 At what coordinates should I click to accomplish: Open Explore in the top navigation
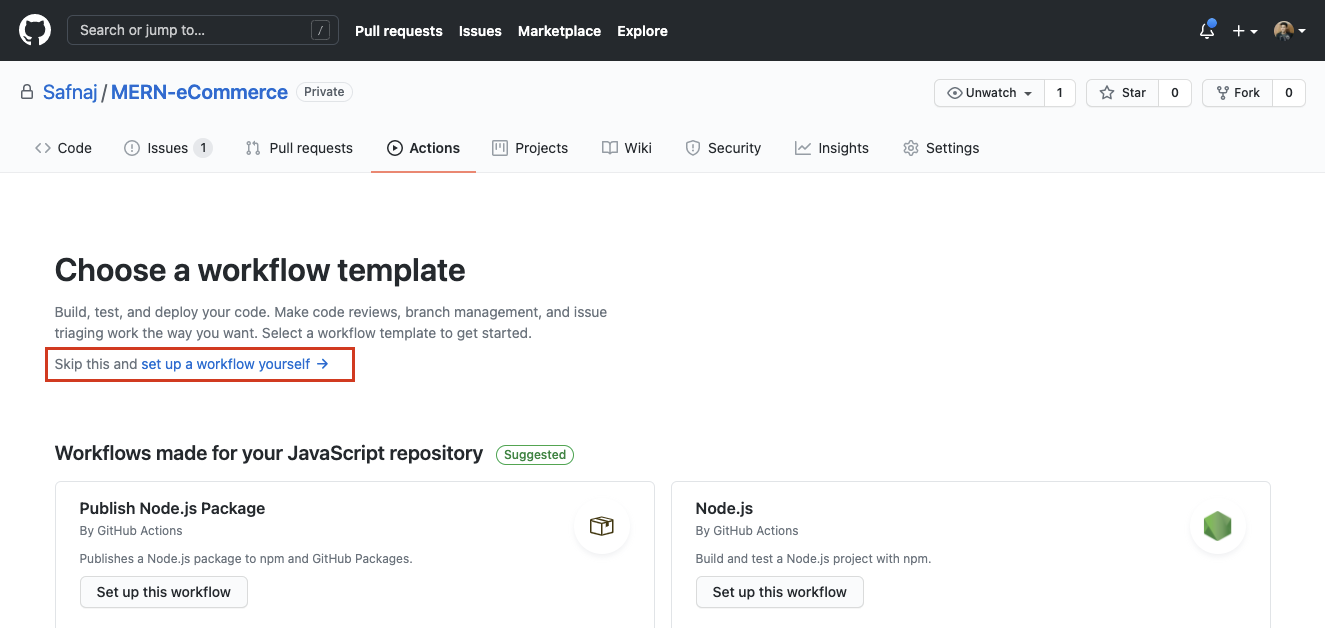(642, 31)
